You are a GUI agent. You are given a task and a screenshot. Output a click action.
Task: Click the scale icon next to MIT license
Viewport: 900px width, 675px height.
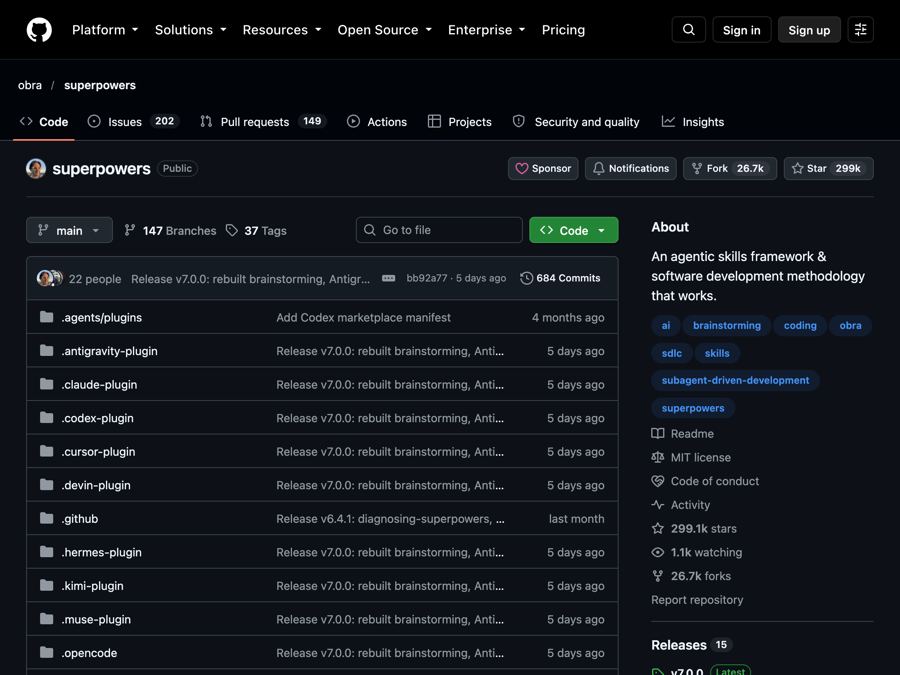tap(658, 457)
